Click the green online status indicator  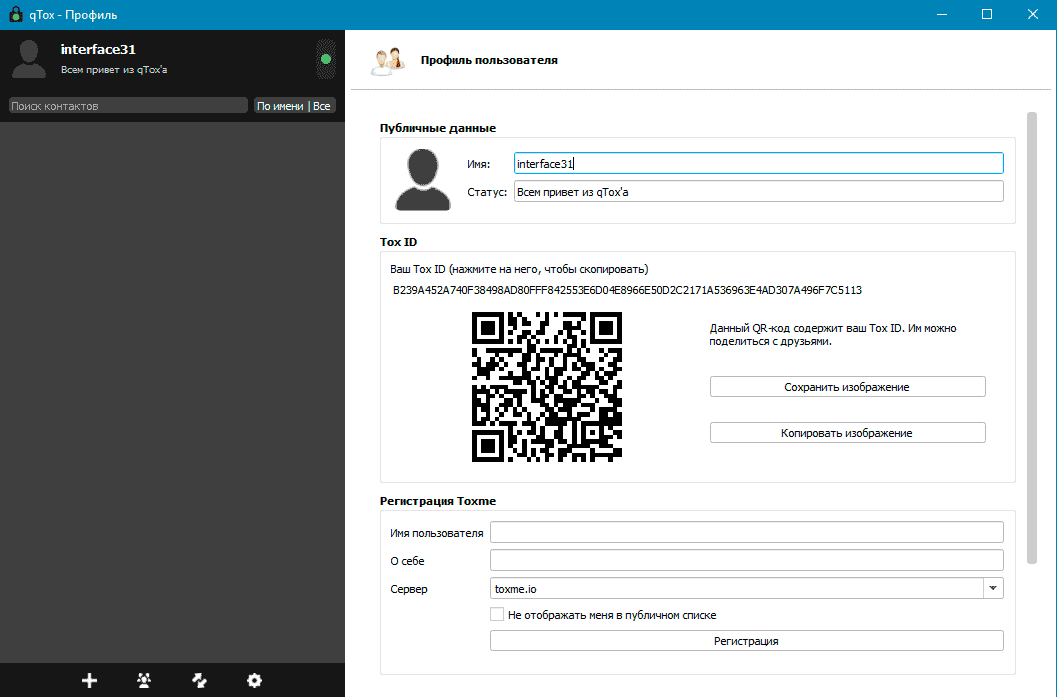(326, 60)
